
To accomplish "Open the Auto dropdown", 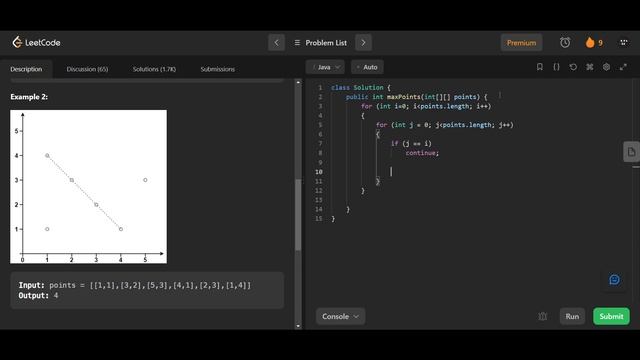I will coord(367,67).
